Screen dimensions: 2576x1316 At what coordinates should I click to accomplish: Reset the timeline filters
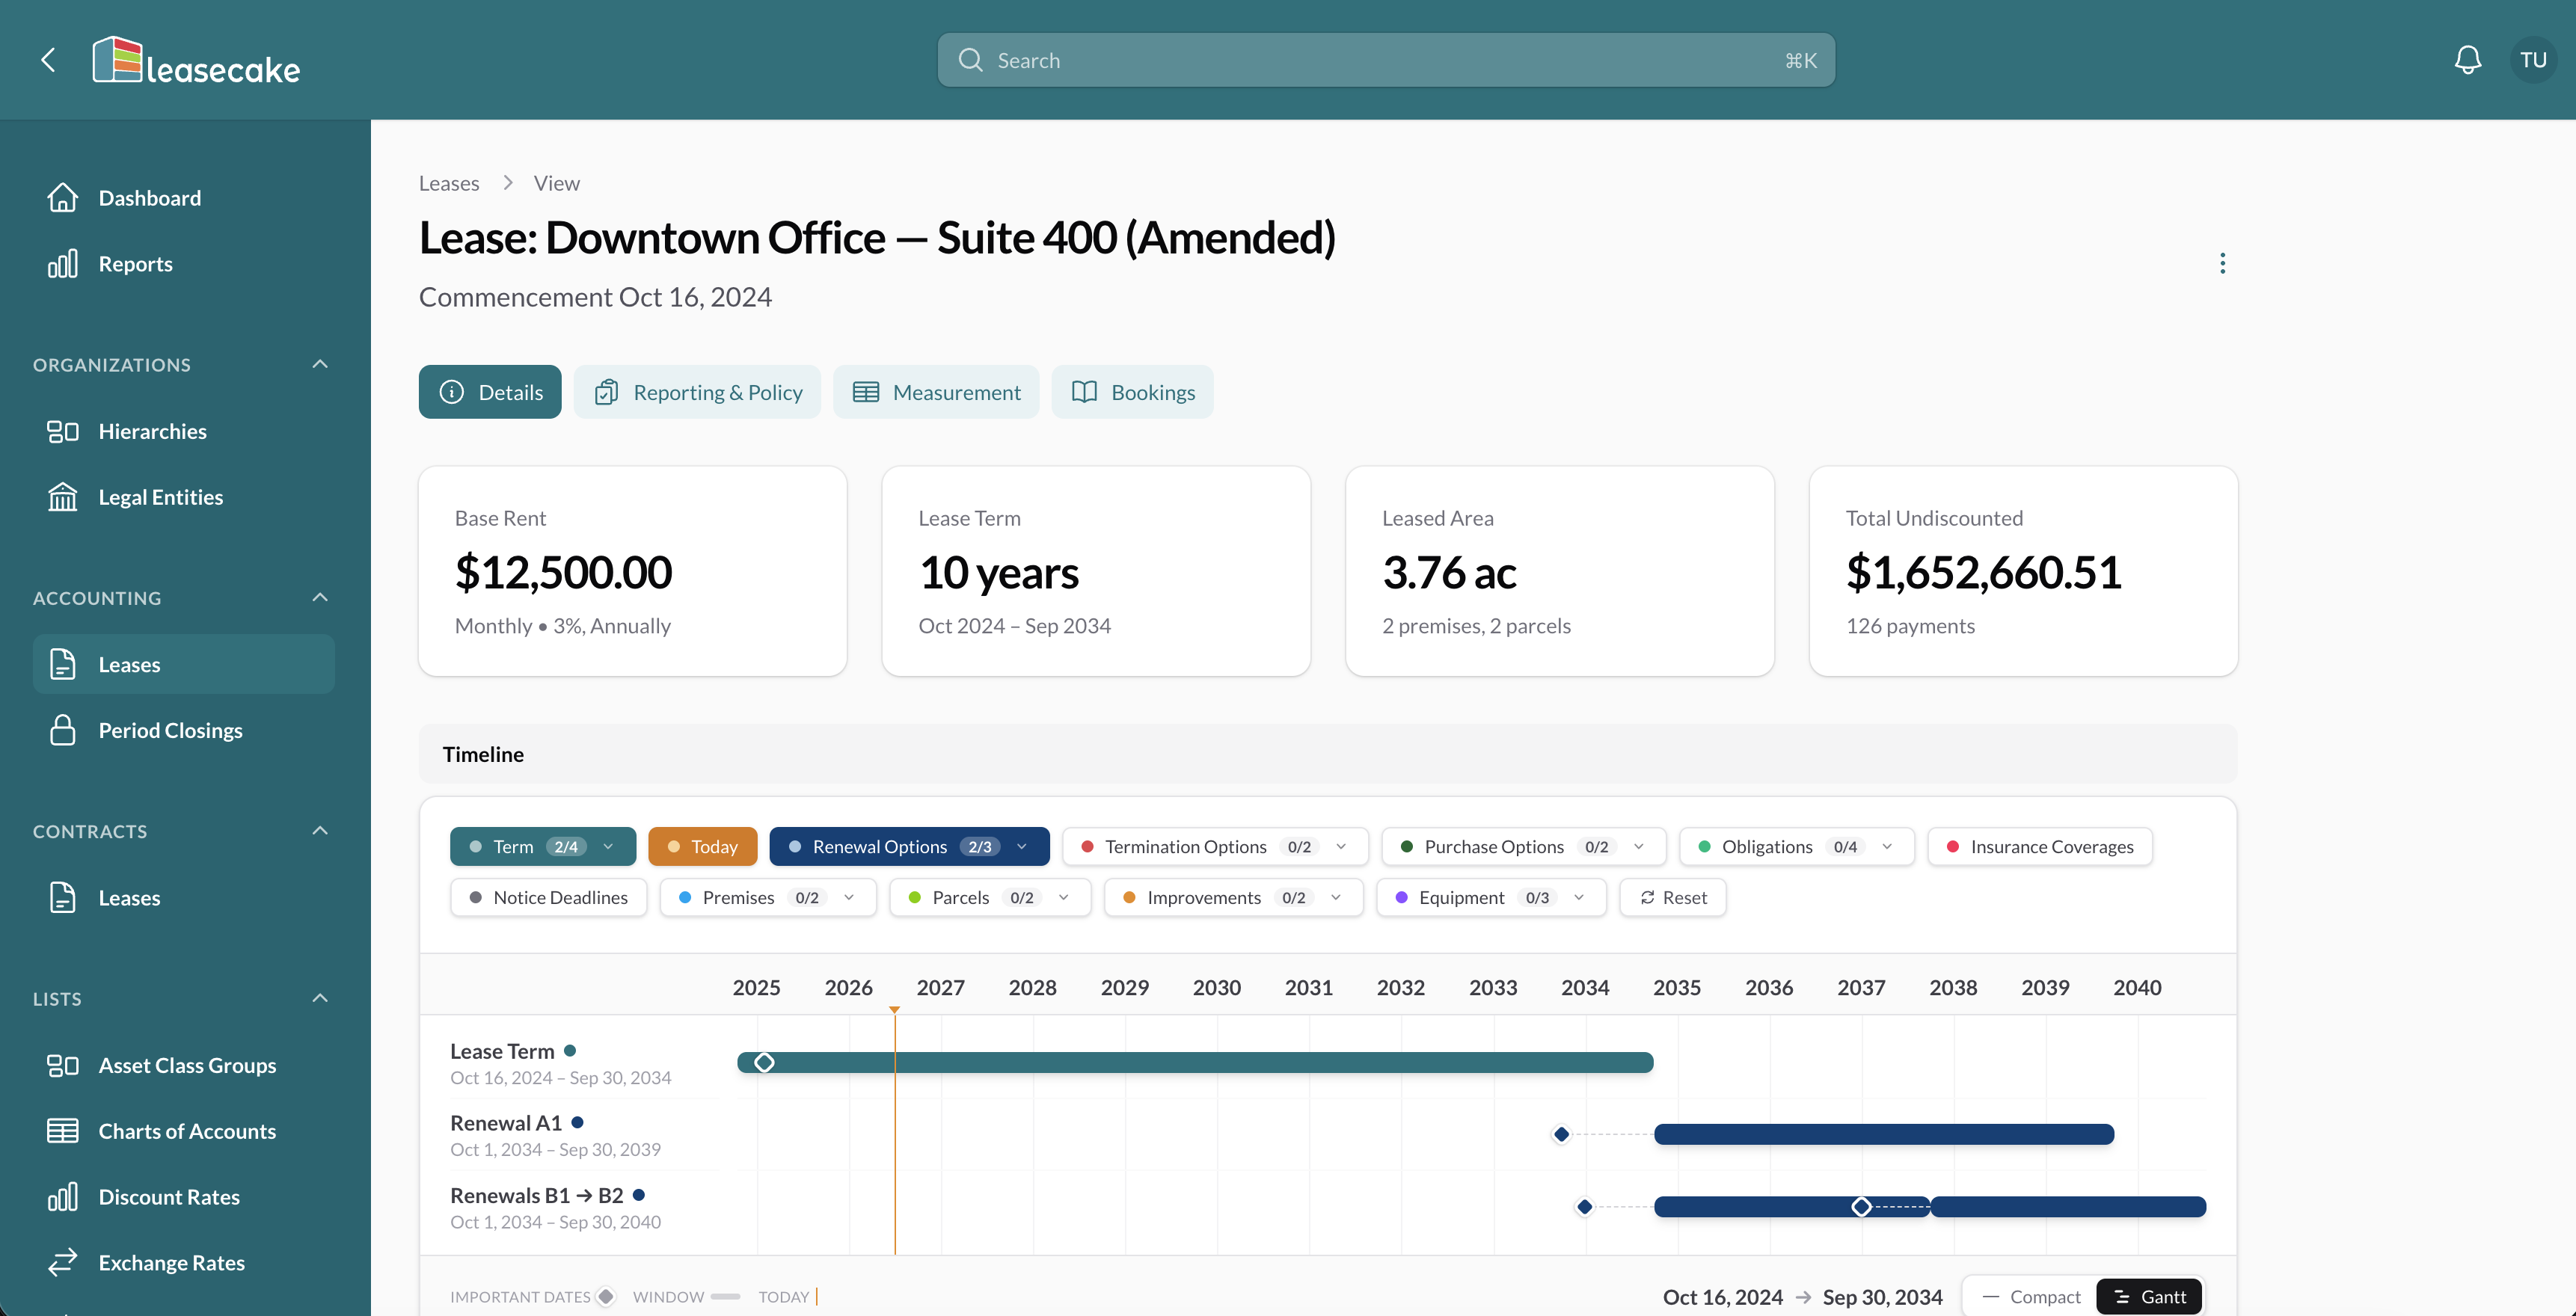[1673, 898]
